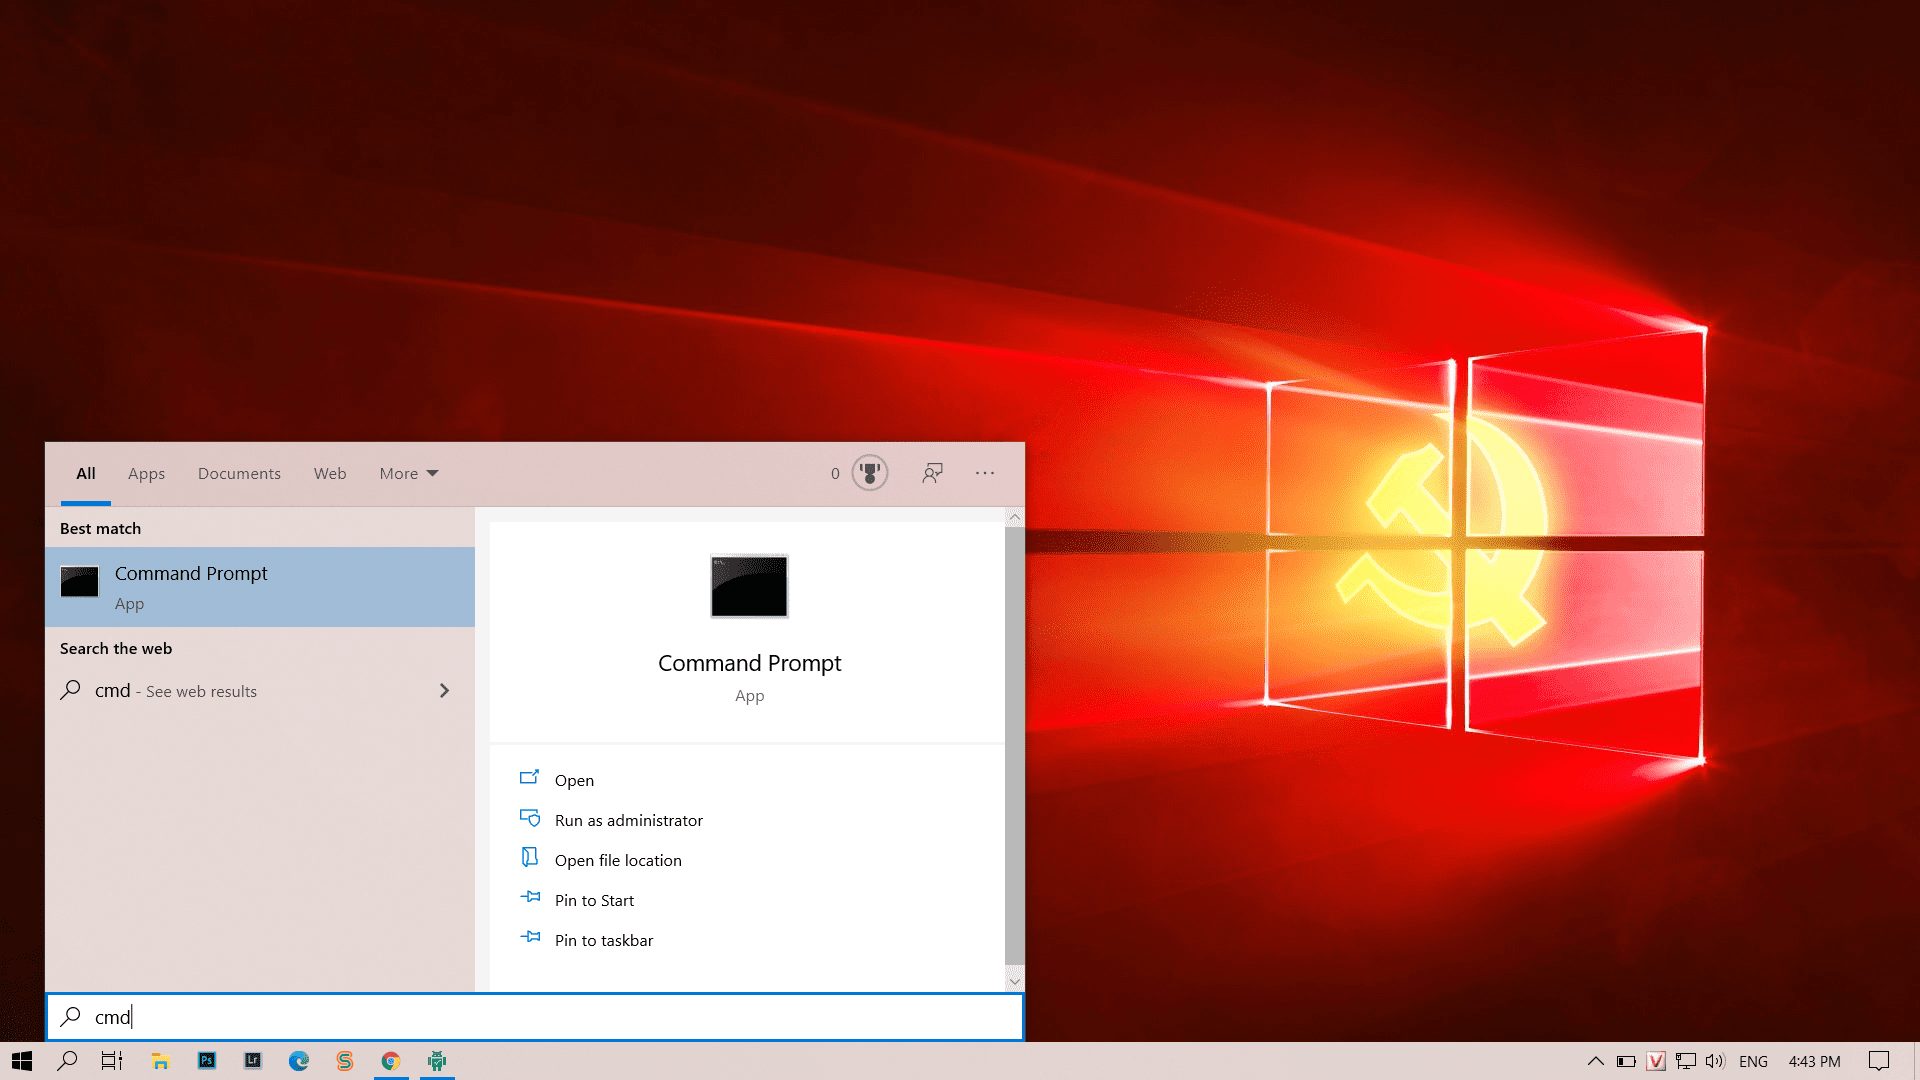
Task: Click the preview pane scrollbar up arrow
Action: (1014, 518)
